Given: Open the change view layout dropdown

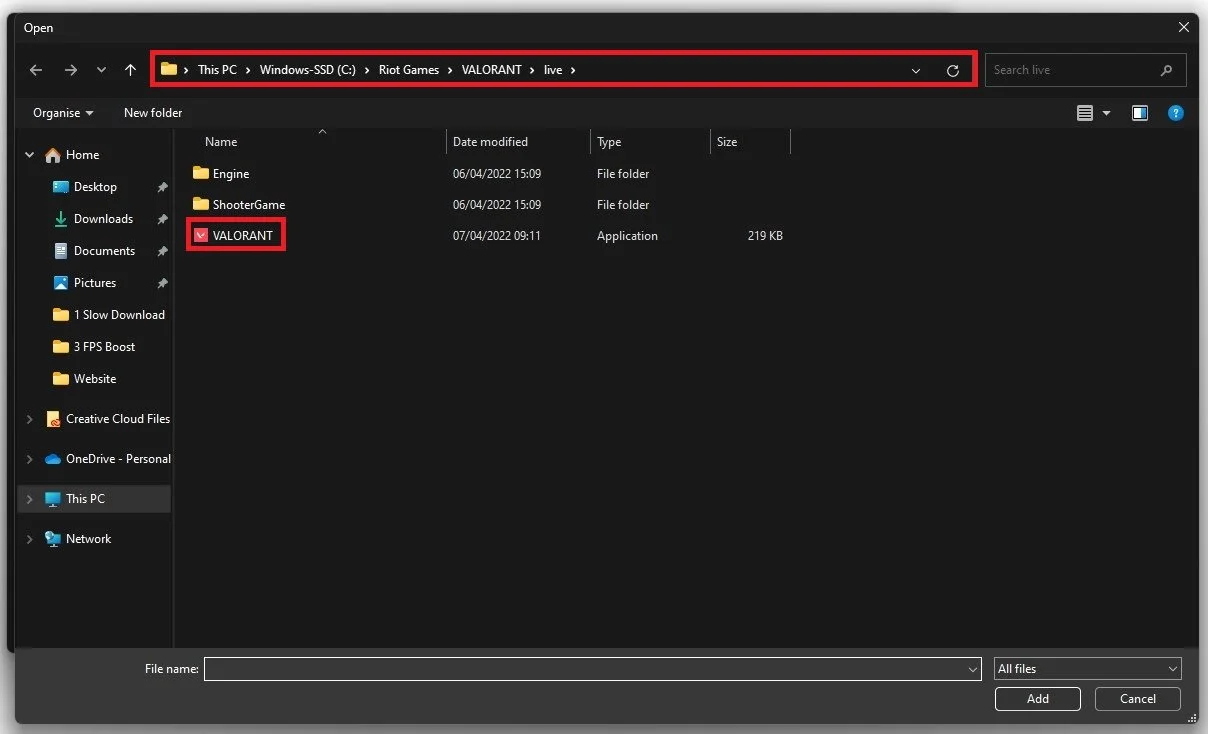Looking at the screenshot, I should (x=1107, y=114).
